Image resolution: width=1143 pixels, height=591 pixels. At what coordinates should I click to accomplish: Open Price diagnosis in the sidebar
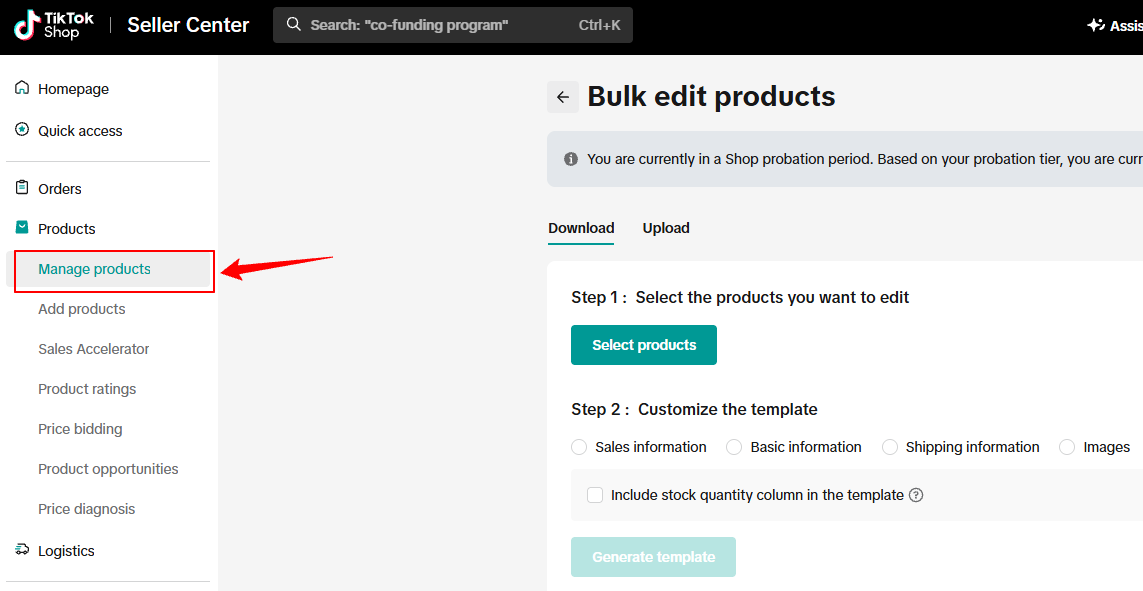coord(86,509)
